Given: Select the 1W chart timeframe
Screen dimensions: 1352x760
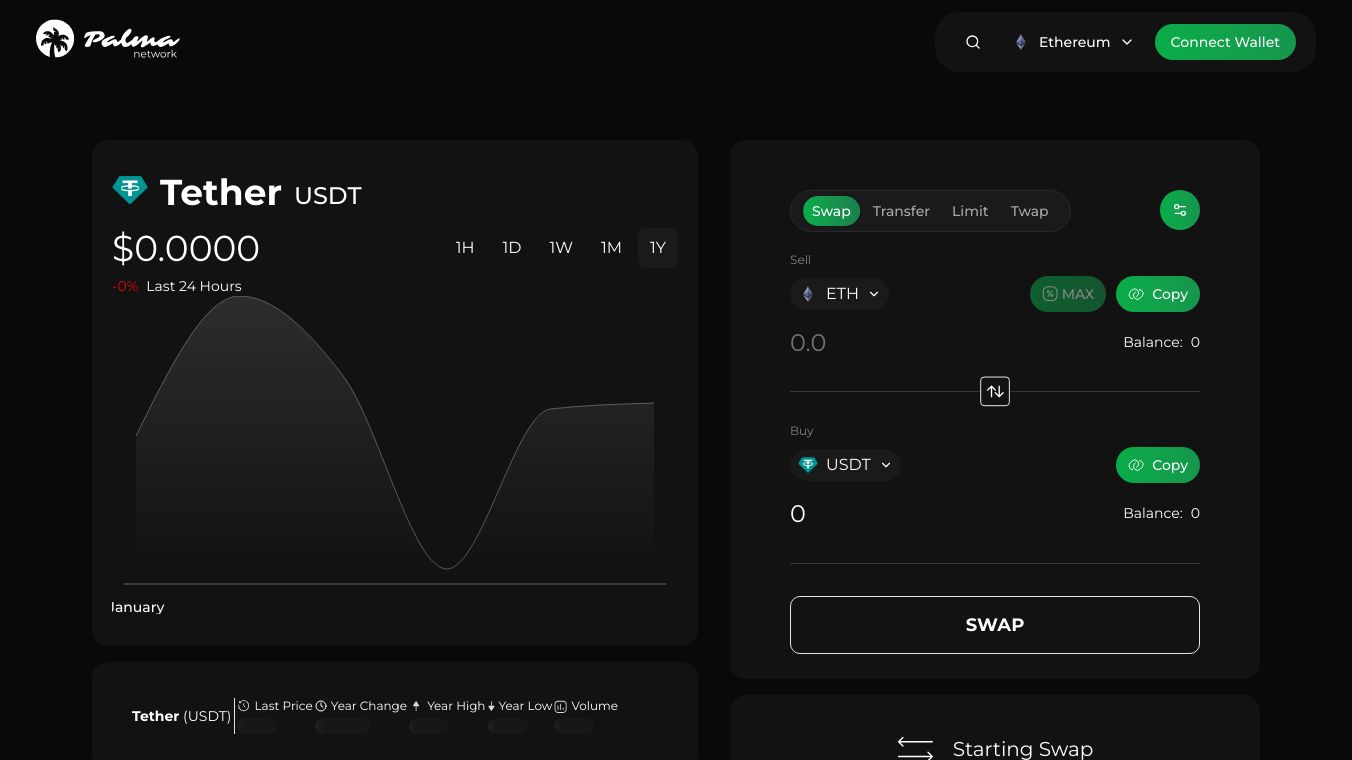Looking at the screenshot, I should click(561, 248).
